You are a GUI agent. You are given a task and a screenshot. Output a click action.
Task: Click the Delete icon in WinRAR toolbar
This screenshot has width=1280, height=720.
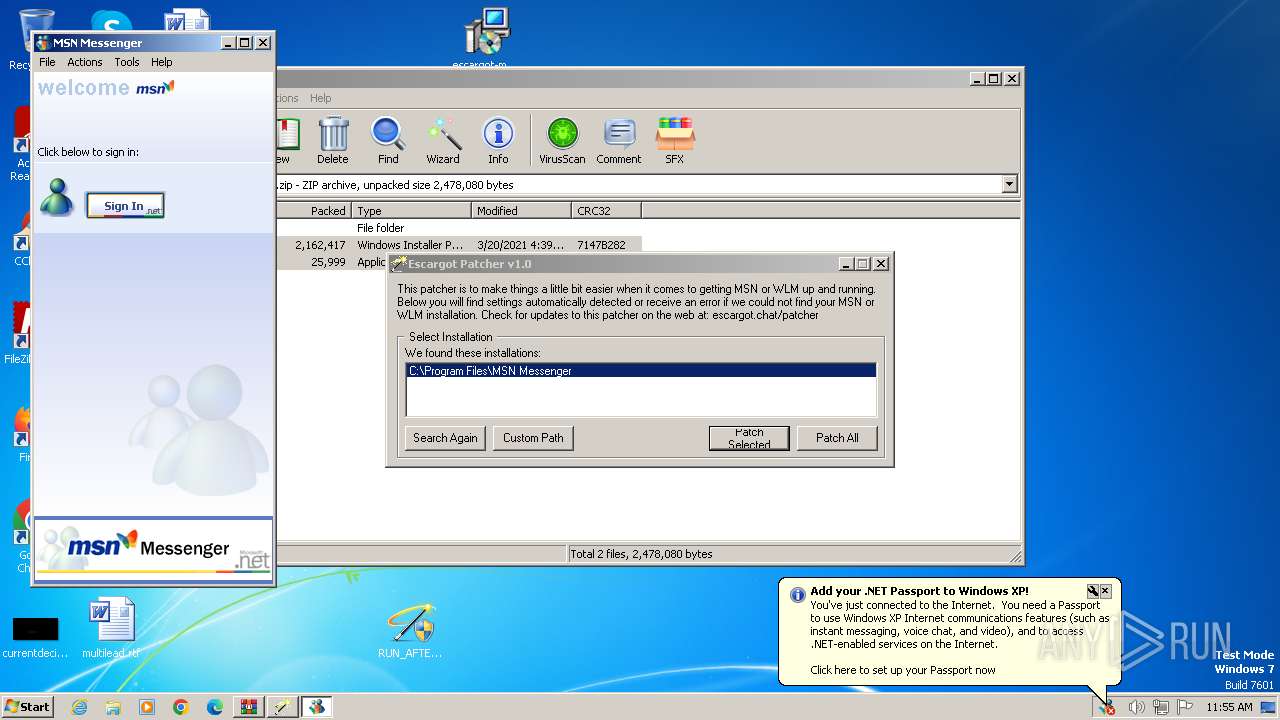pyautogui.click(x=333, y=140)
